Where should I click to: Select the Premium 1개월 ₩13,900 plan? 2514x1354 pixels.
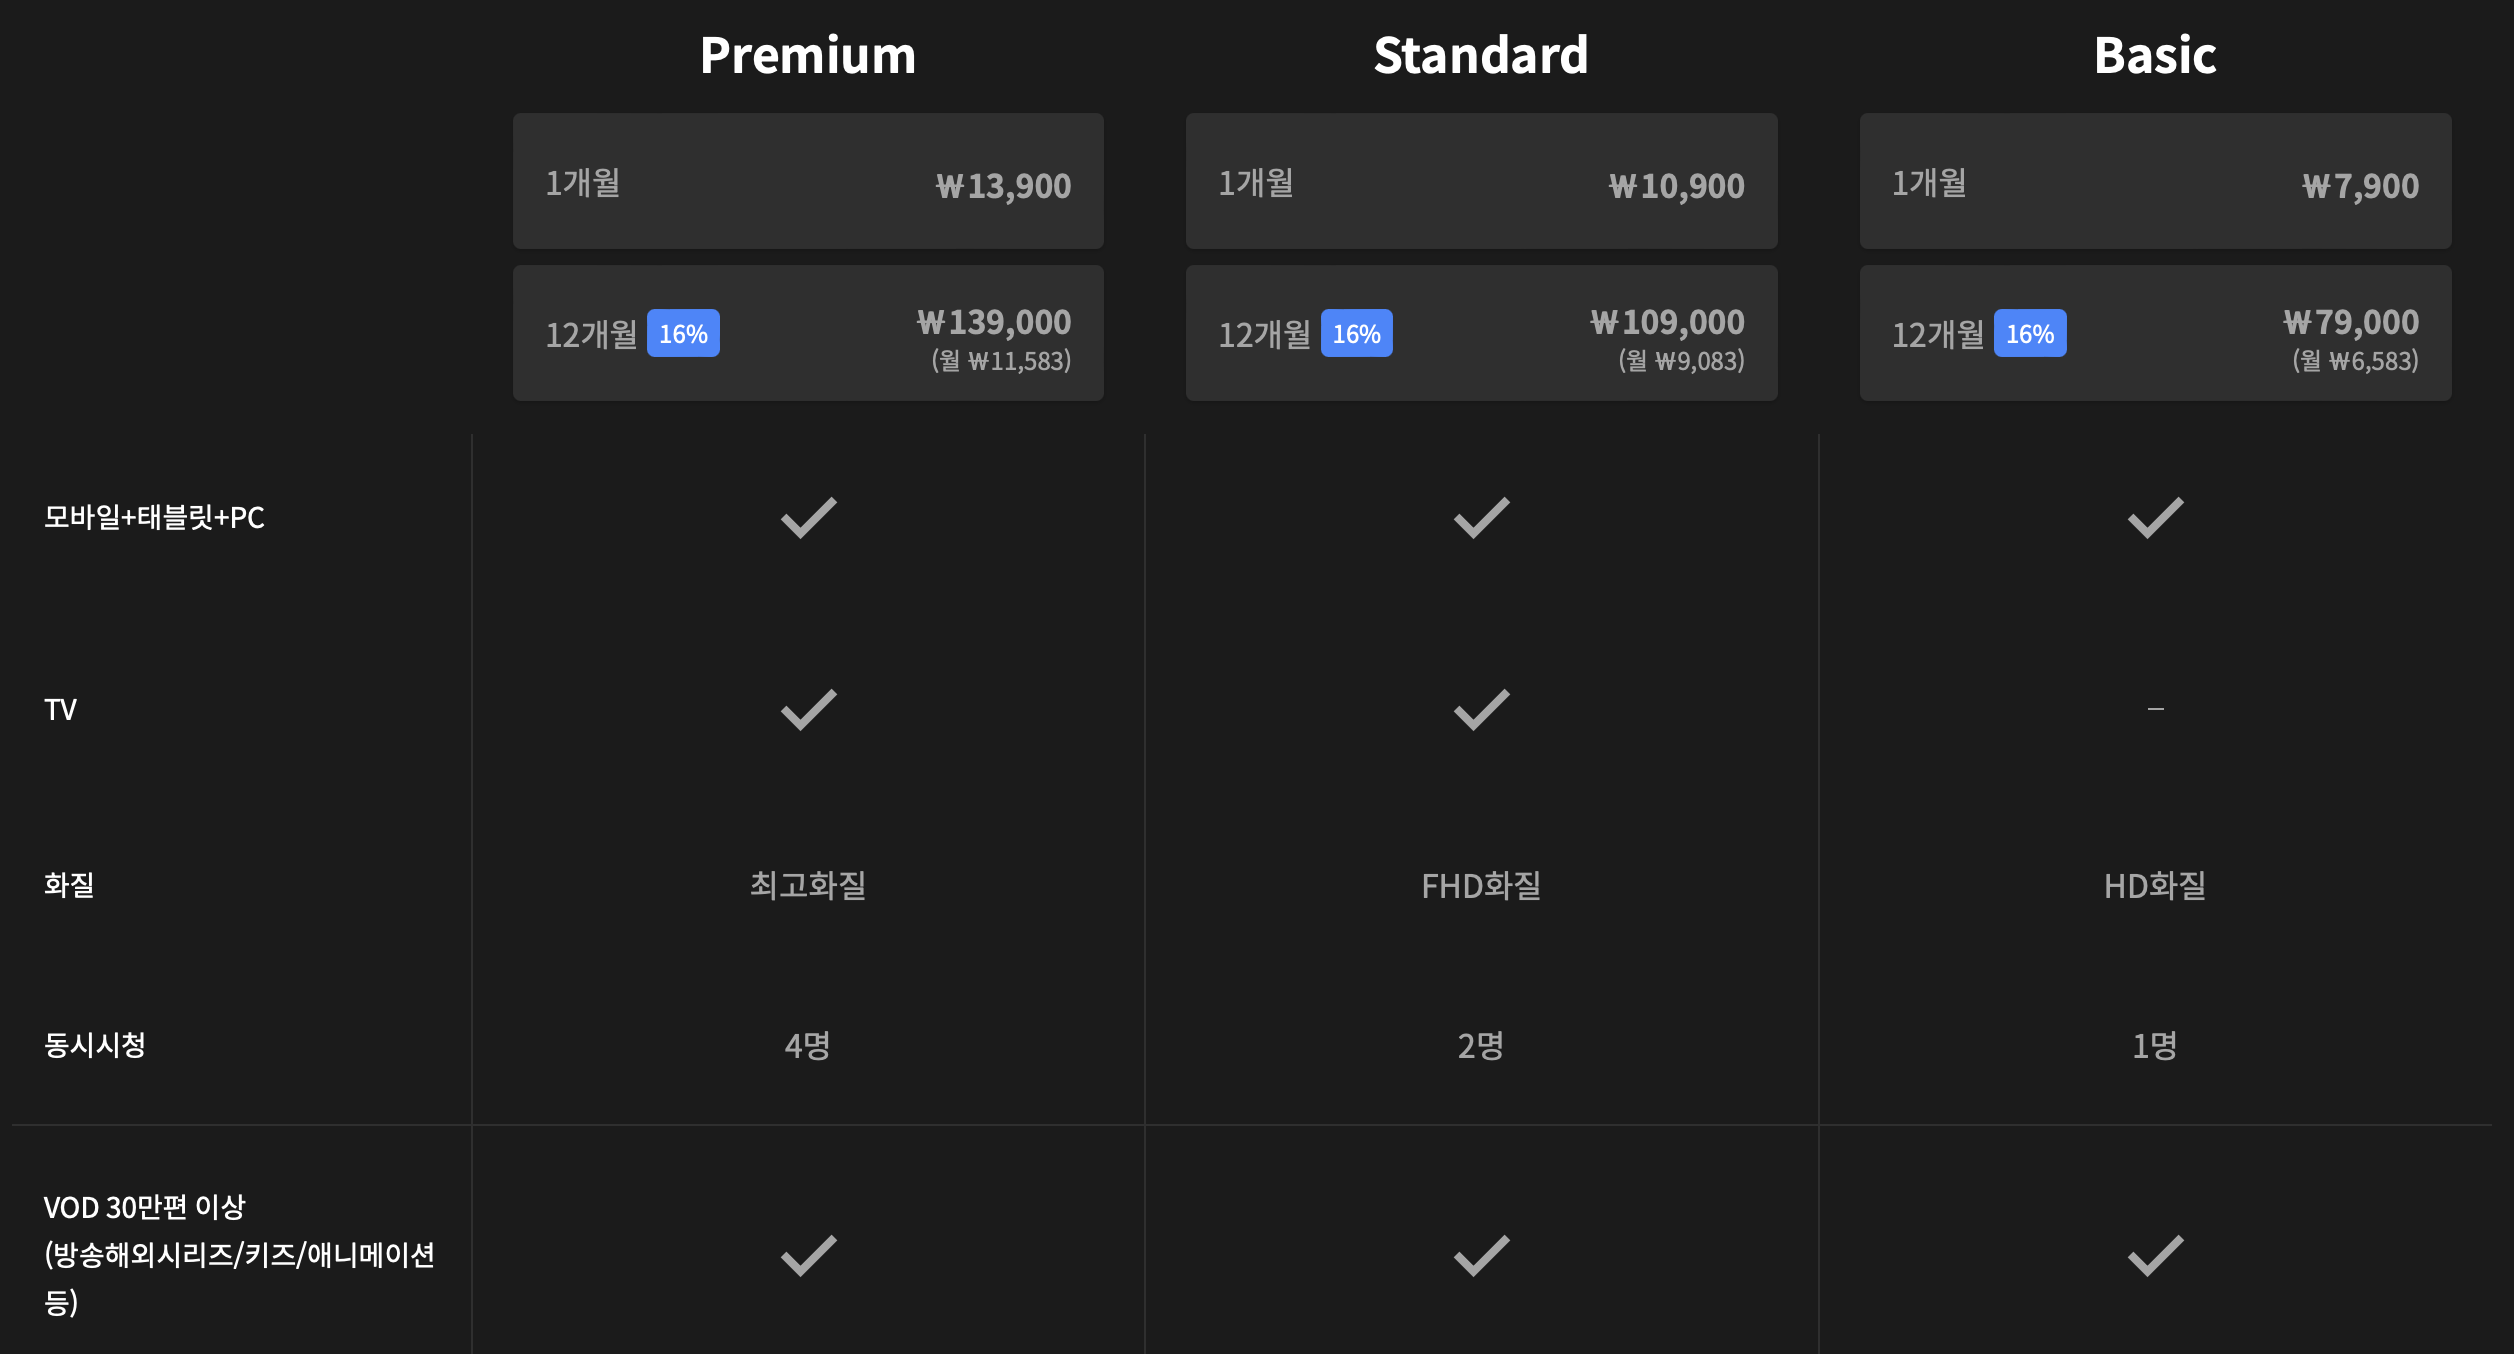click(x=806, y=181)
